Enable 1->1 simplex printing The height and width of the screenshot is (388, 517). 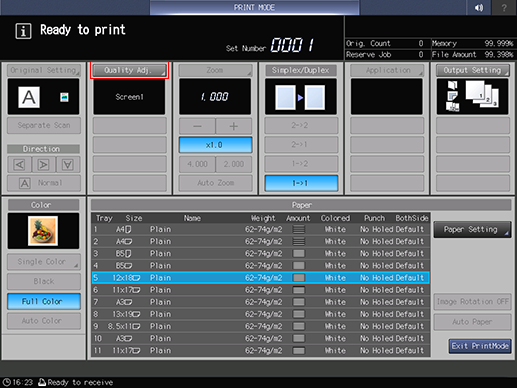[x=301, y=183]
